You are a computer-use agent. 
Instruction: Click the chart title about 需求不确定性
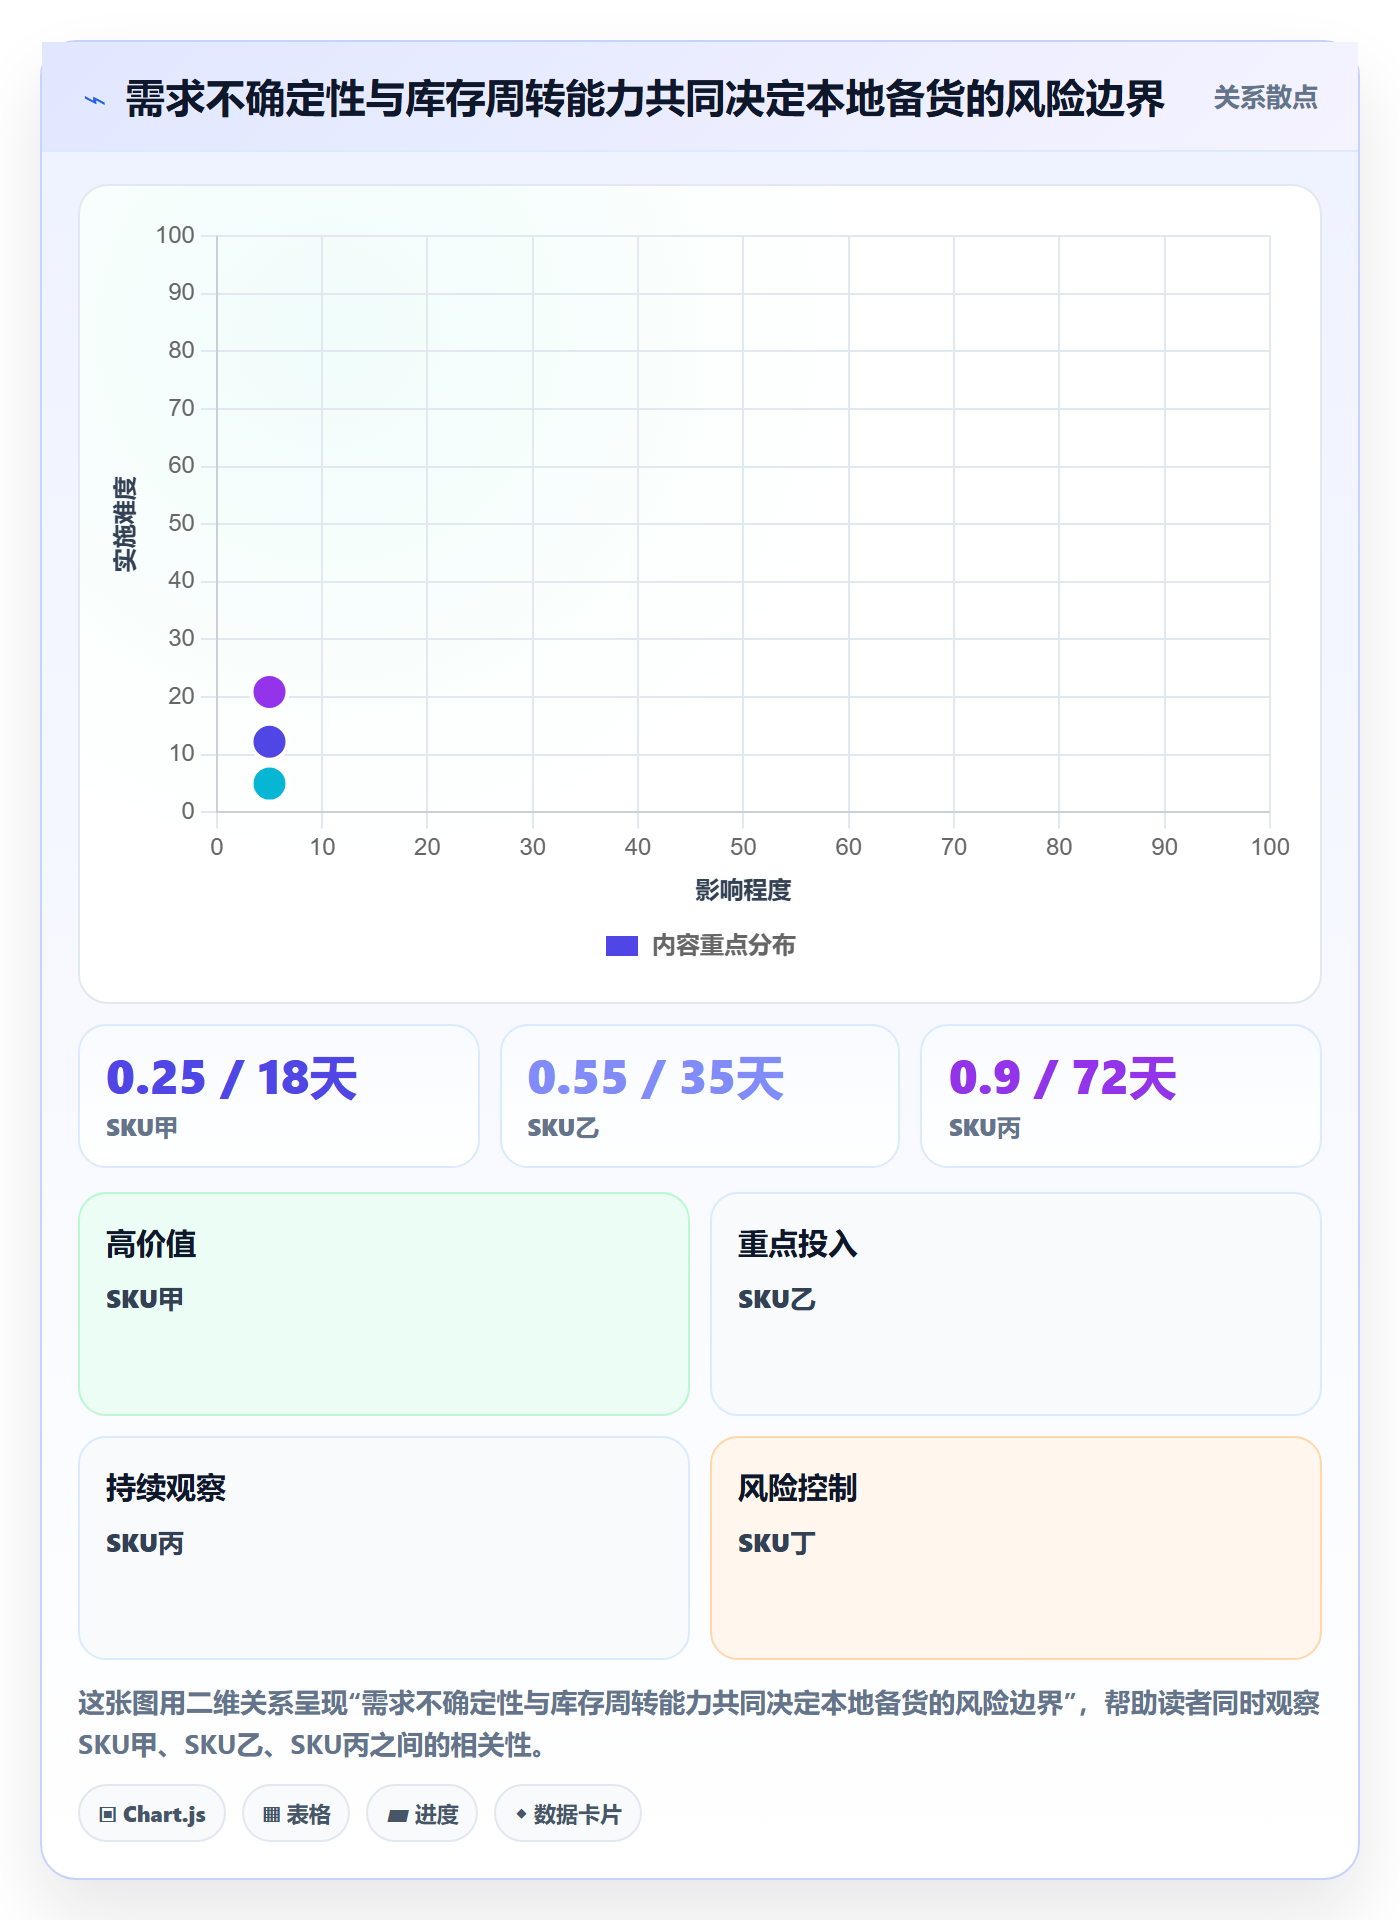pos(645,100)
